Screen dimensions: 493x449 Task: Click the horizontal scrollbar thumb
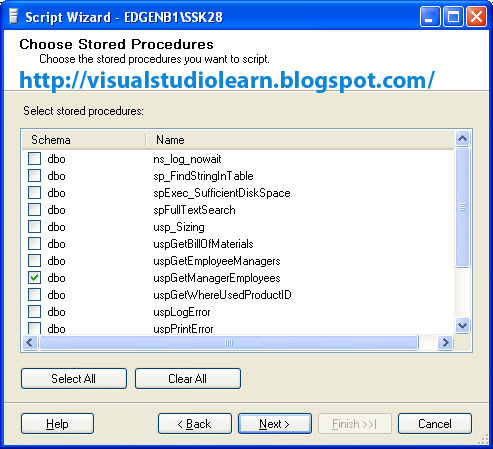(x=229, y=342)
